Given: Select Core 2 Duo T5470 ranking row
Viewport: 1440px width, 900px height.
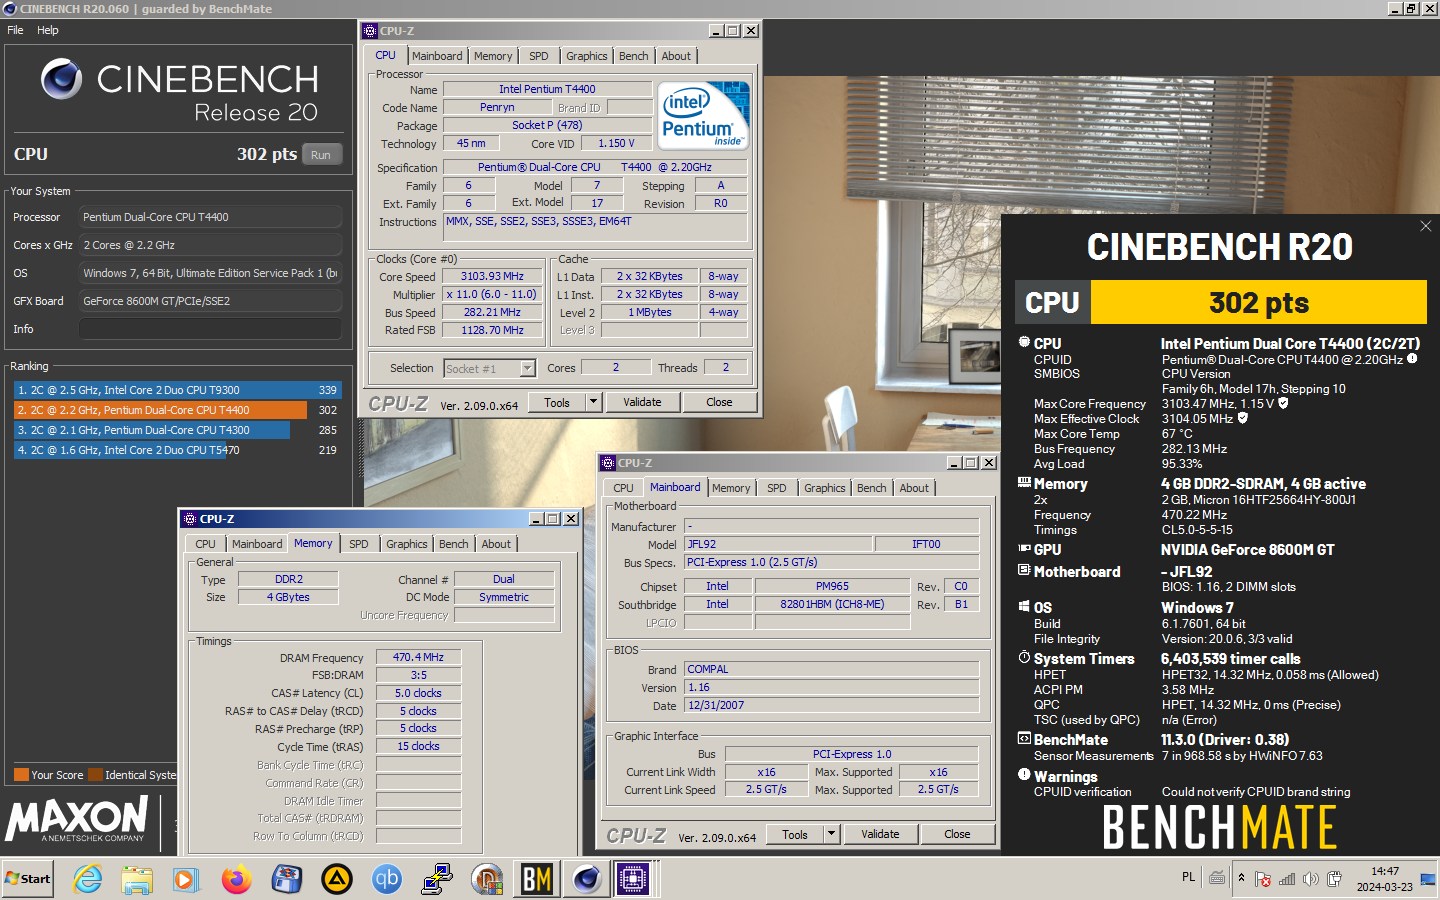Looking at the screenshot, I should pyautogui.click(x=177, y=450).
